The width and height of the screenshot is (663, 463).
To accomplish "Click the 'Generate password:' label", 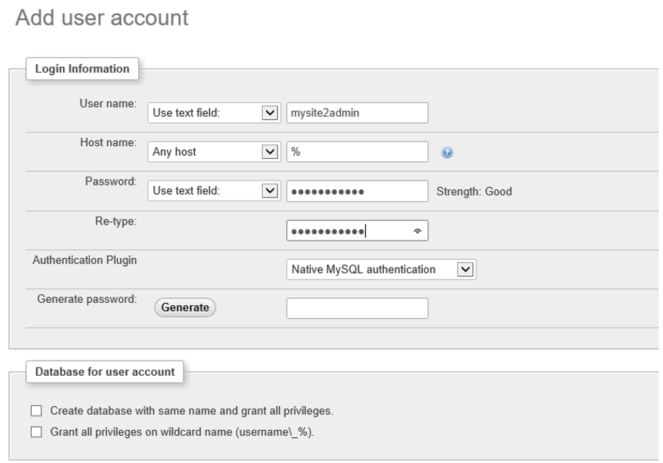I will point(85,299).
